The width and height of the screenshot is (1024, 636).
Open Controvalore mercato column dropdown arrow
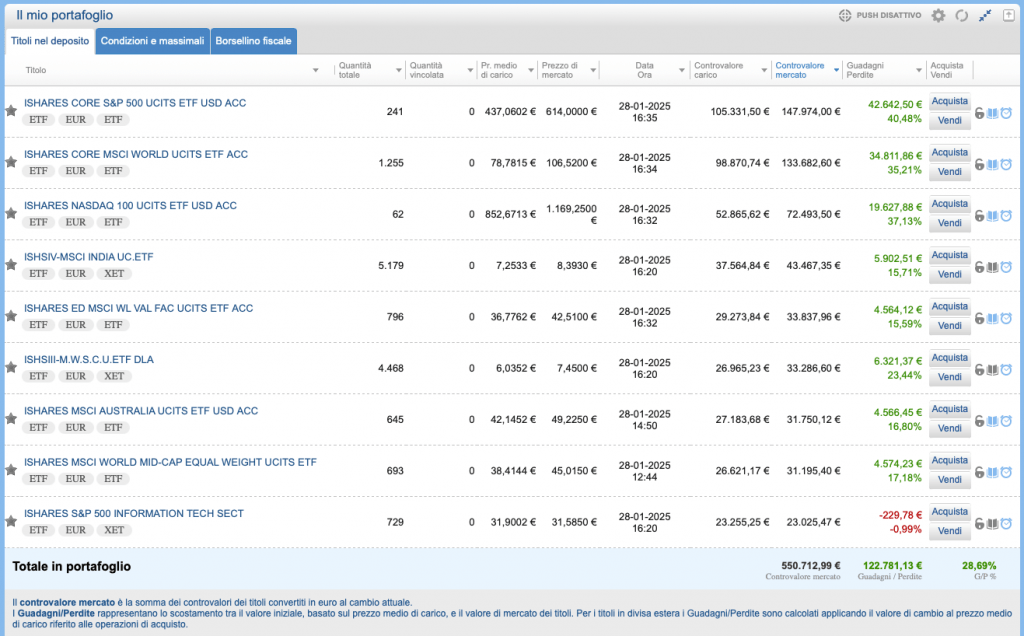(837, 71)
